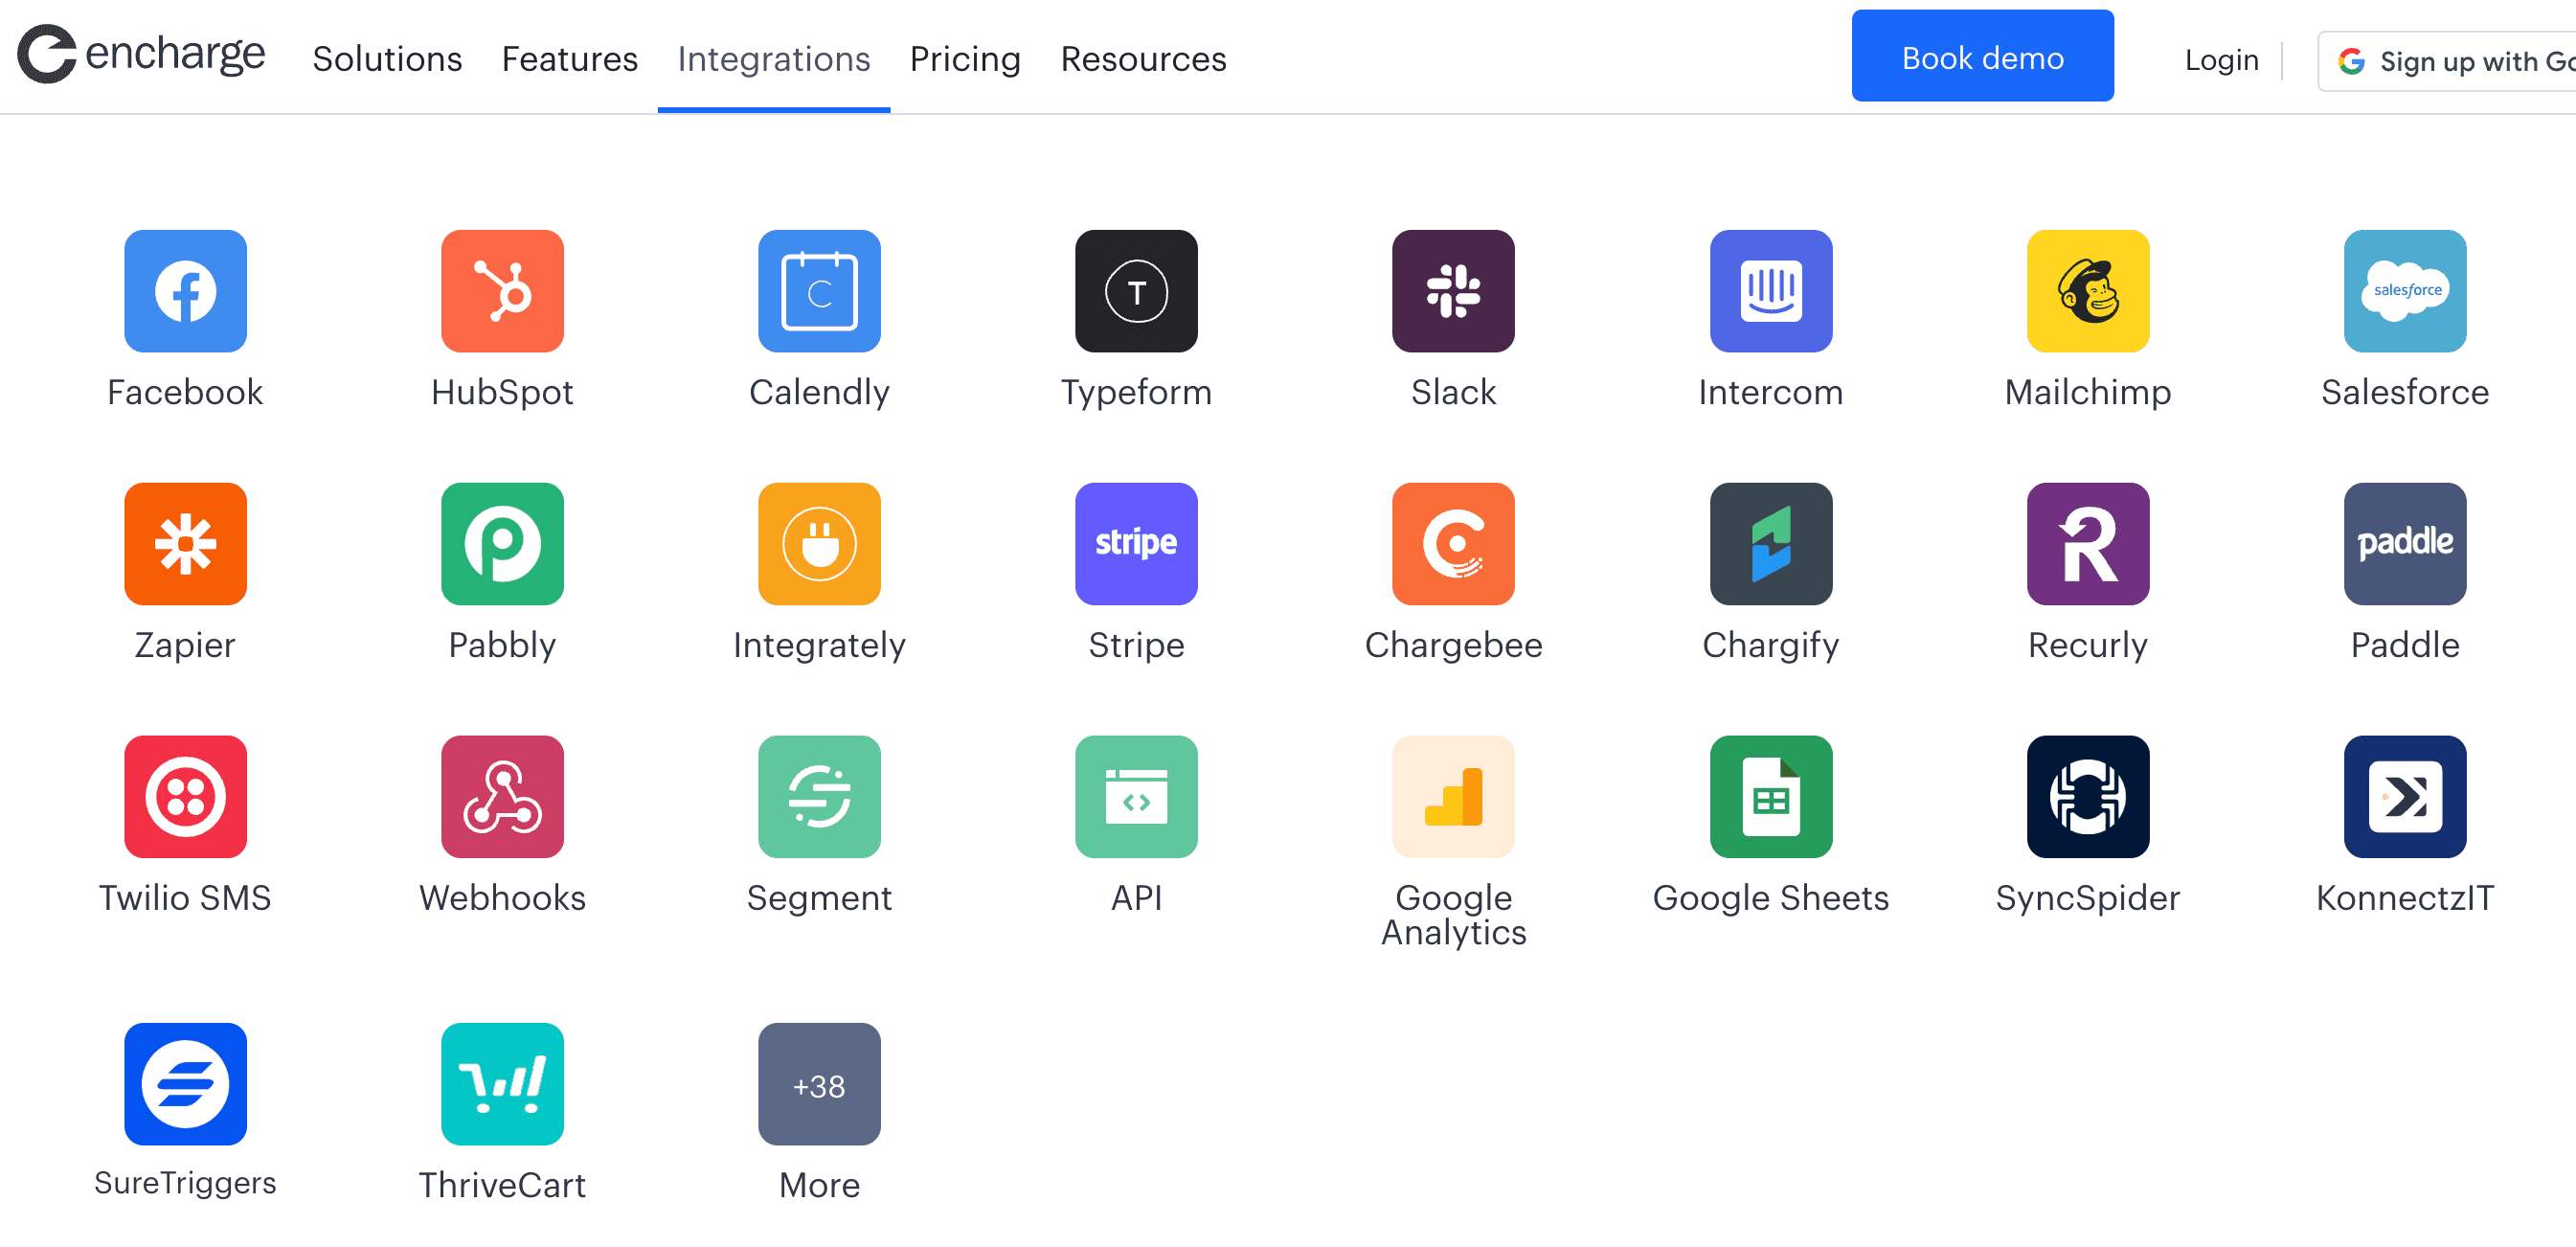Click the Salesforce integration icon
This screenshot has width=2576, height=1247.
click(x=2404, y=291)
